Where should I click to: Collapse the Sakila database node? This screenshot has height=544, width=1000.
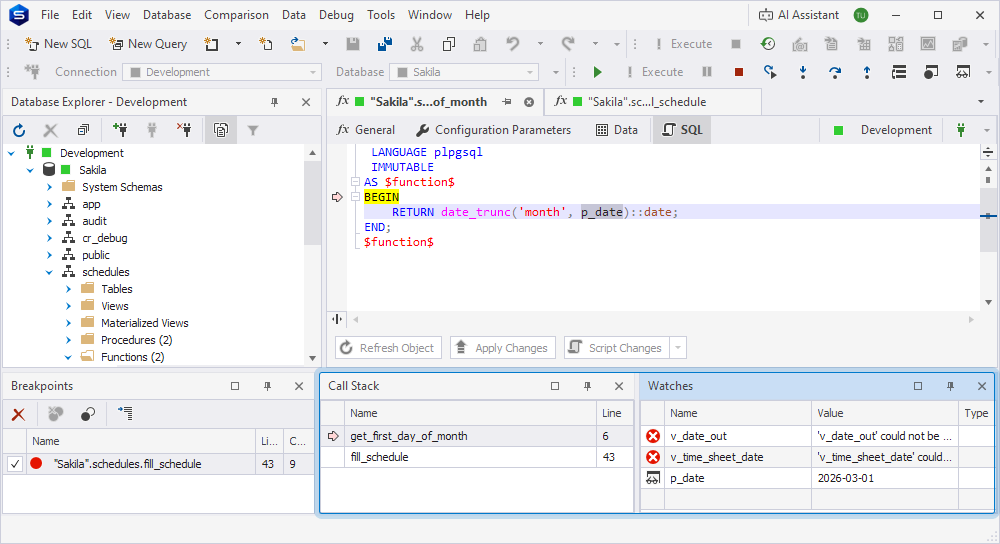pos(30,170)
